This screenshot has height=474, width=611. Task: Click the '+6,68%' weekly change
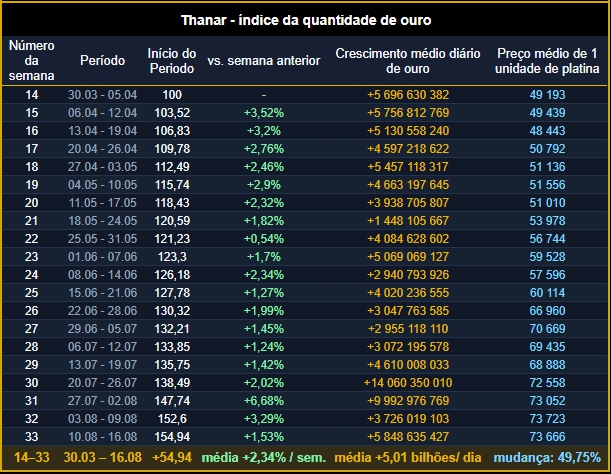(x=264, y=401)
